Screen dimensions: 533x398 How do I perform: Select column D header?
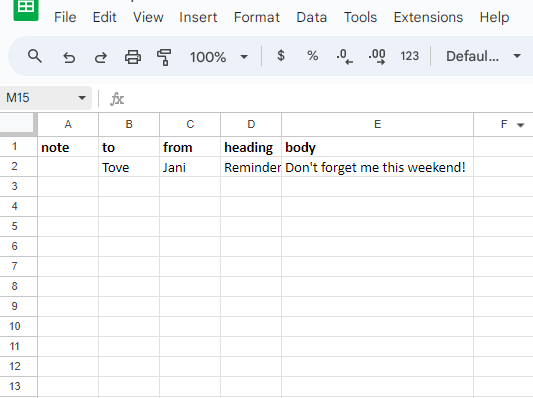pos(251,124)
